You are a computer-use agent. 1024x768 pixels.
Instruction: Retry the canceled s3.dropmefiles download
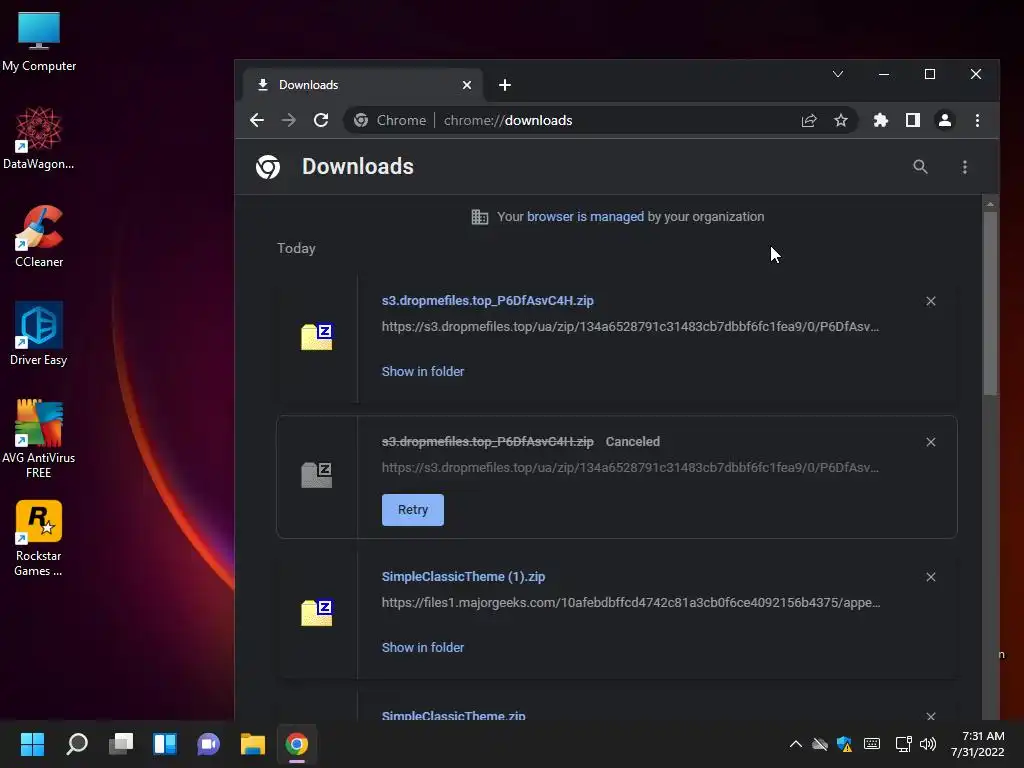(x=413, y=510)
